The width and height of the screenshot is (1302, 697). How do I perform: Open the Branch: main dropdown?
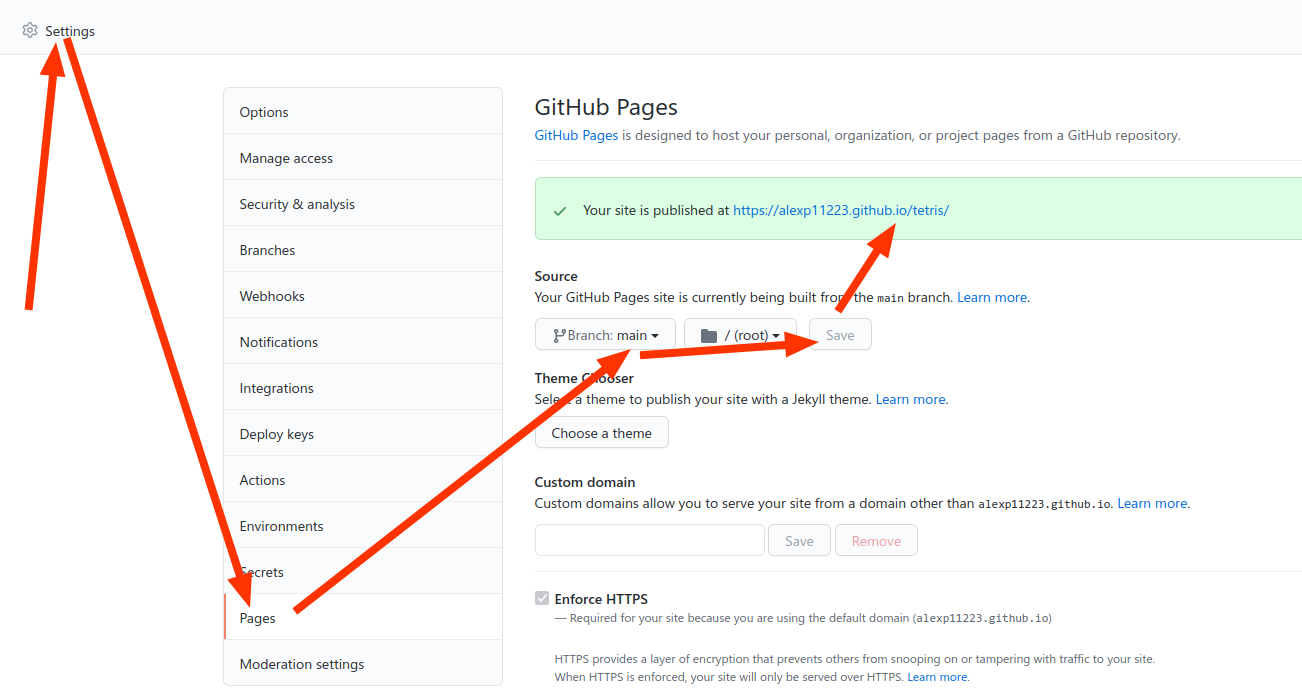[x=605, y=335]
